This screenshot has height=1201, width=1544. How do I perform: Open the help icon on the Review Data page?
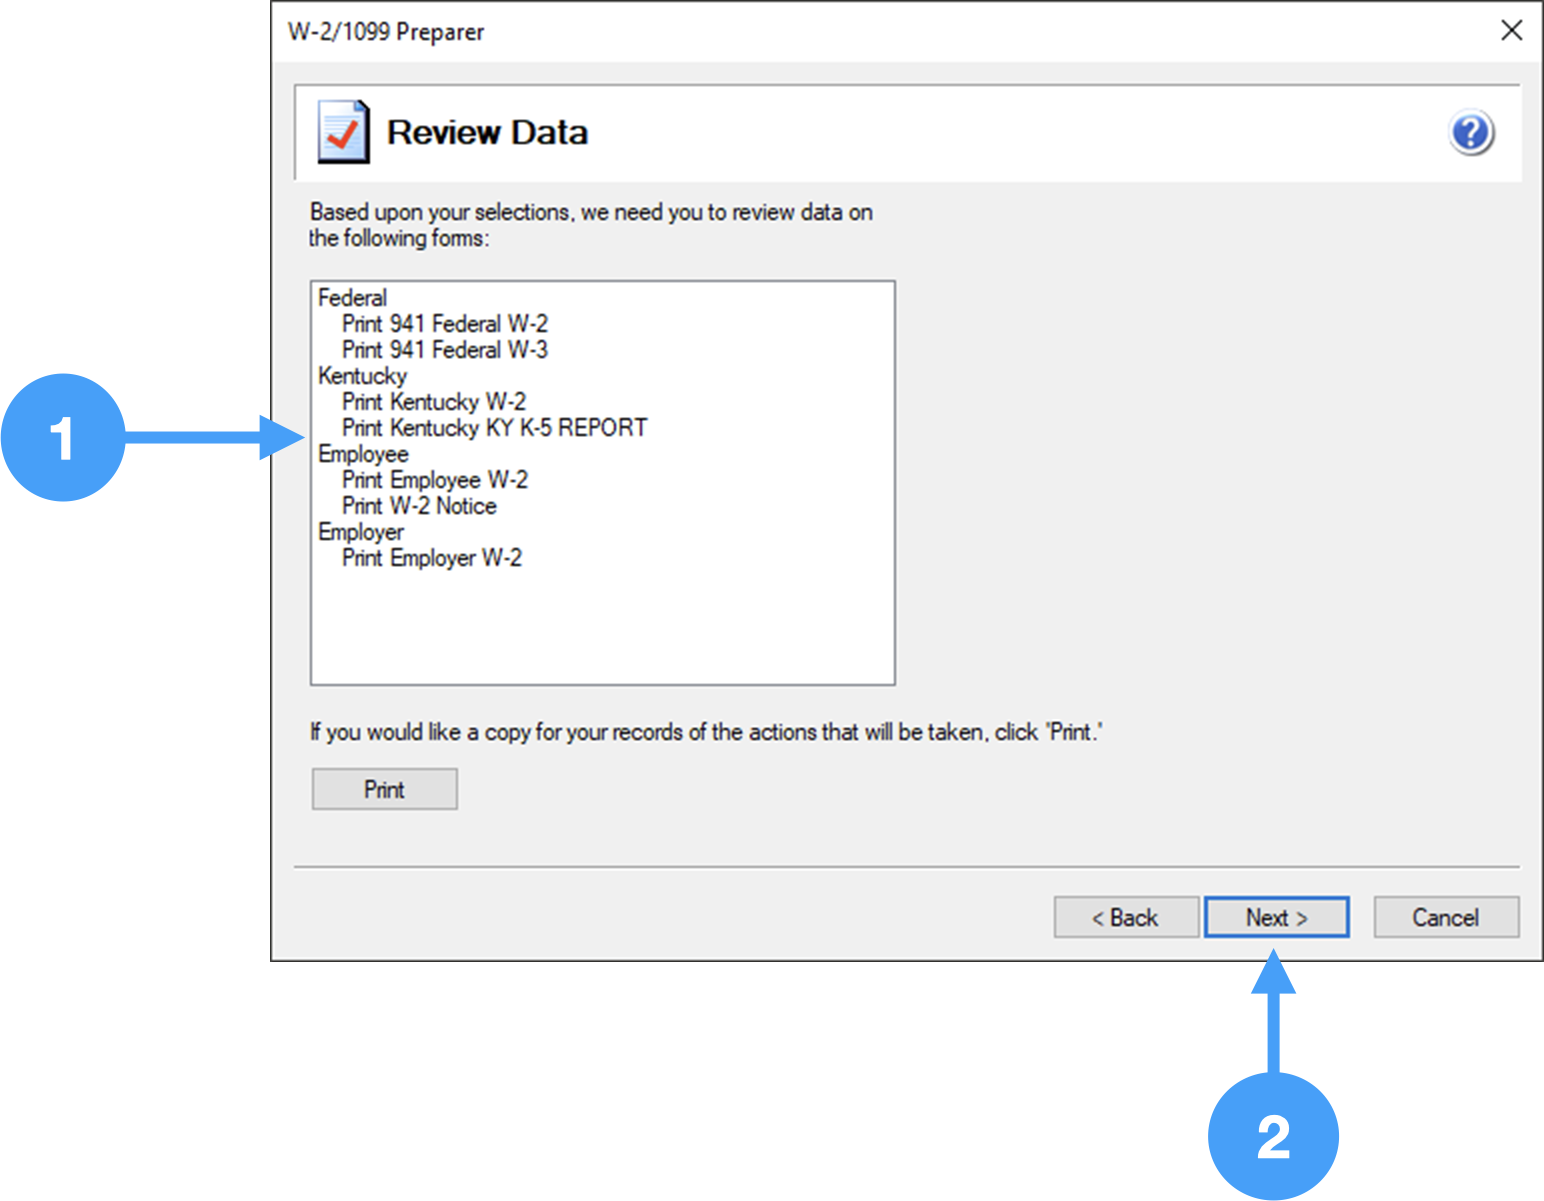(1470, 131)
